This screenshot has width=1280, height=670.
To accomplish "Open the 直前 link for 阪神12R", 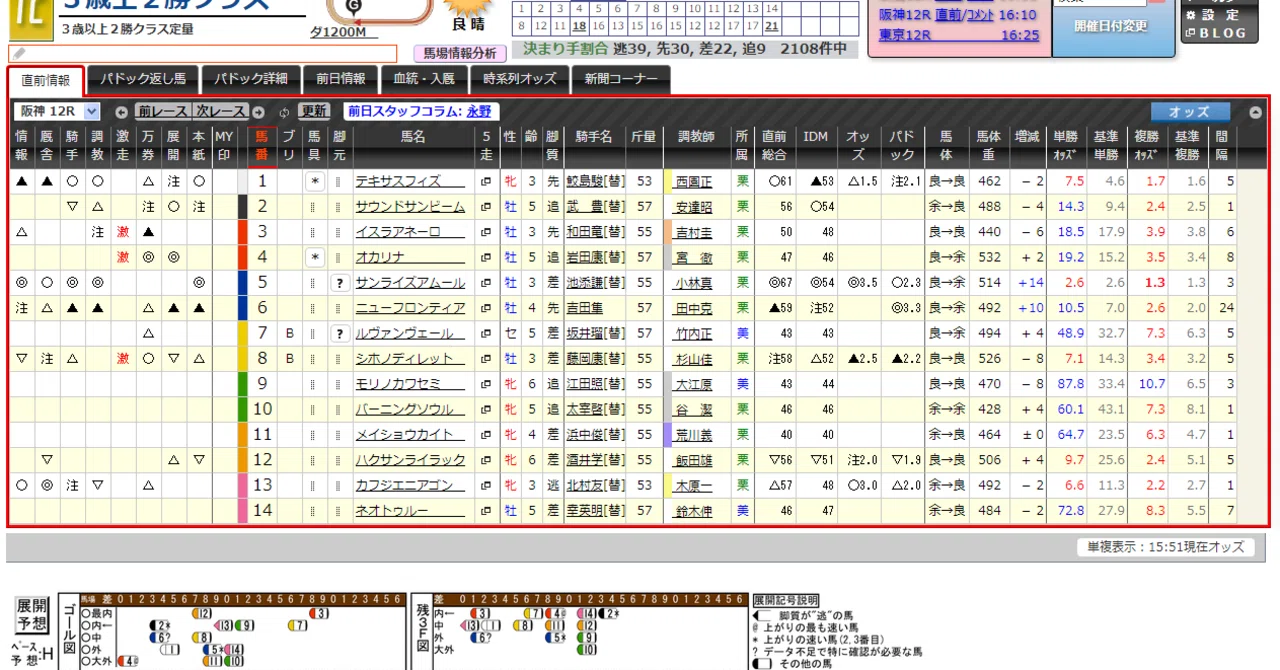I will (948, 15).
